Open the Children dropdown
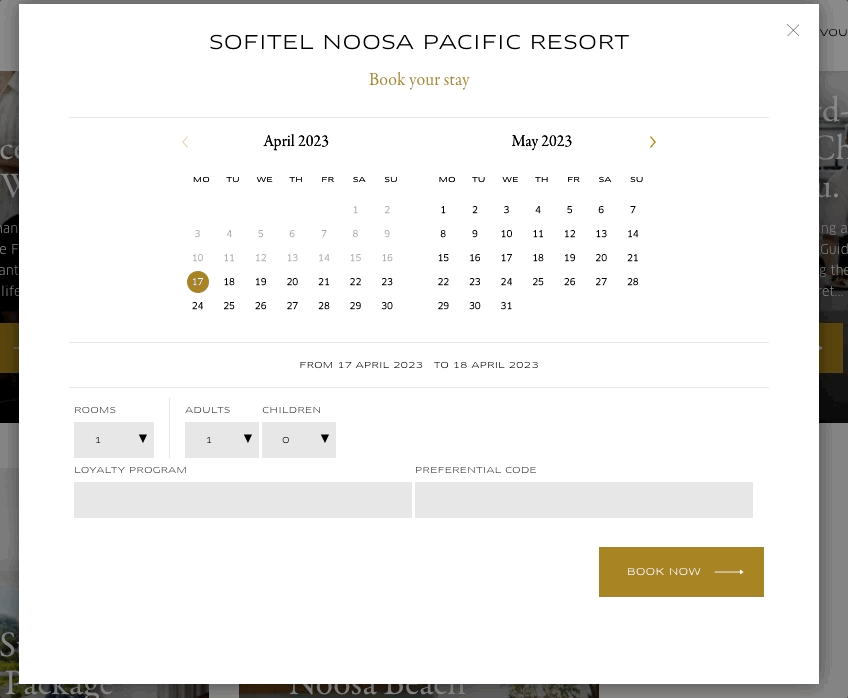848x698 pixels. coord(298,440)
